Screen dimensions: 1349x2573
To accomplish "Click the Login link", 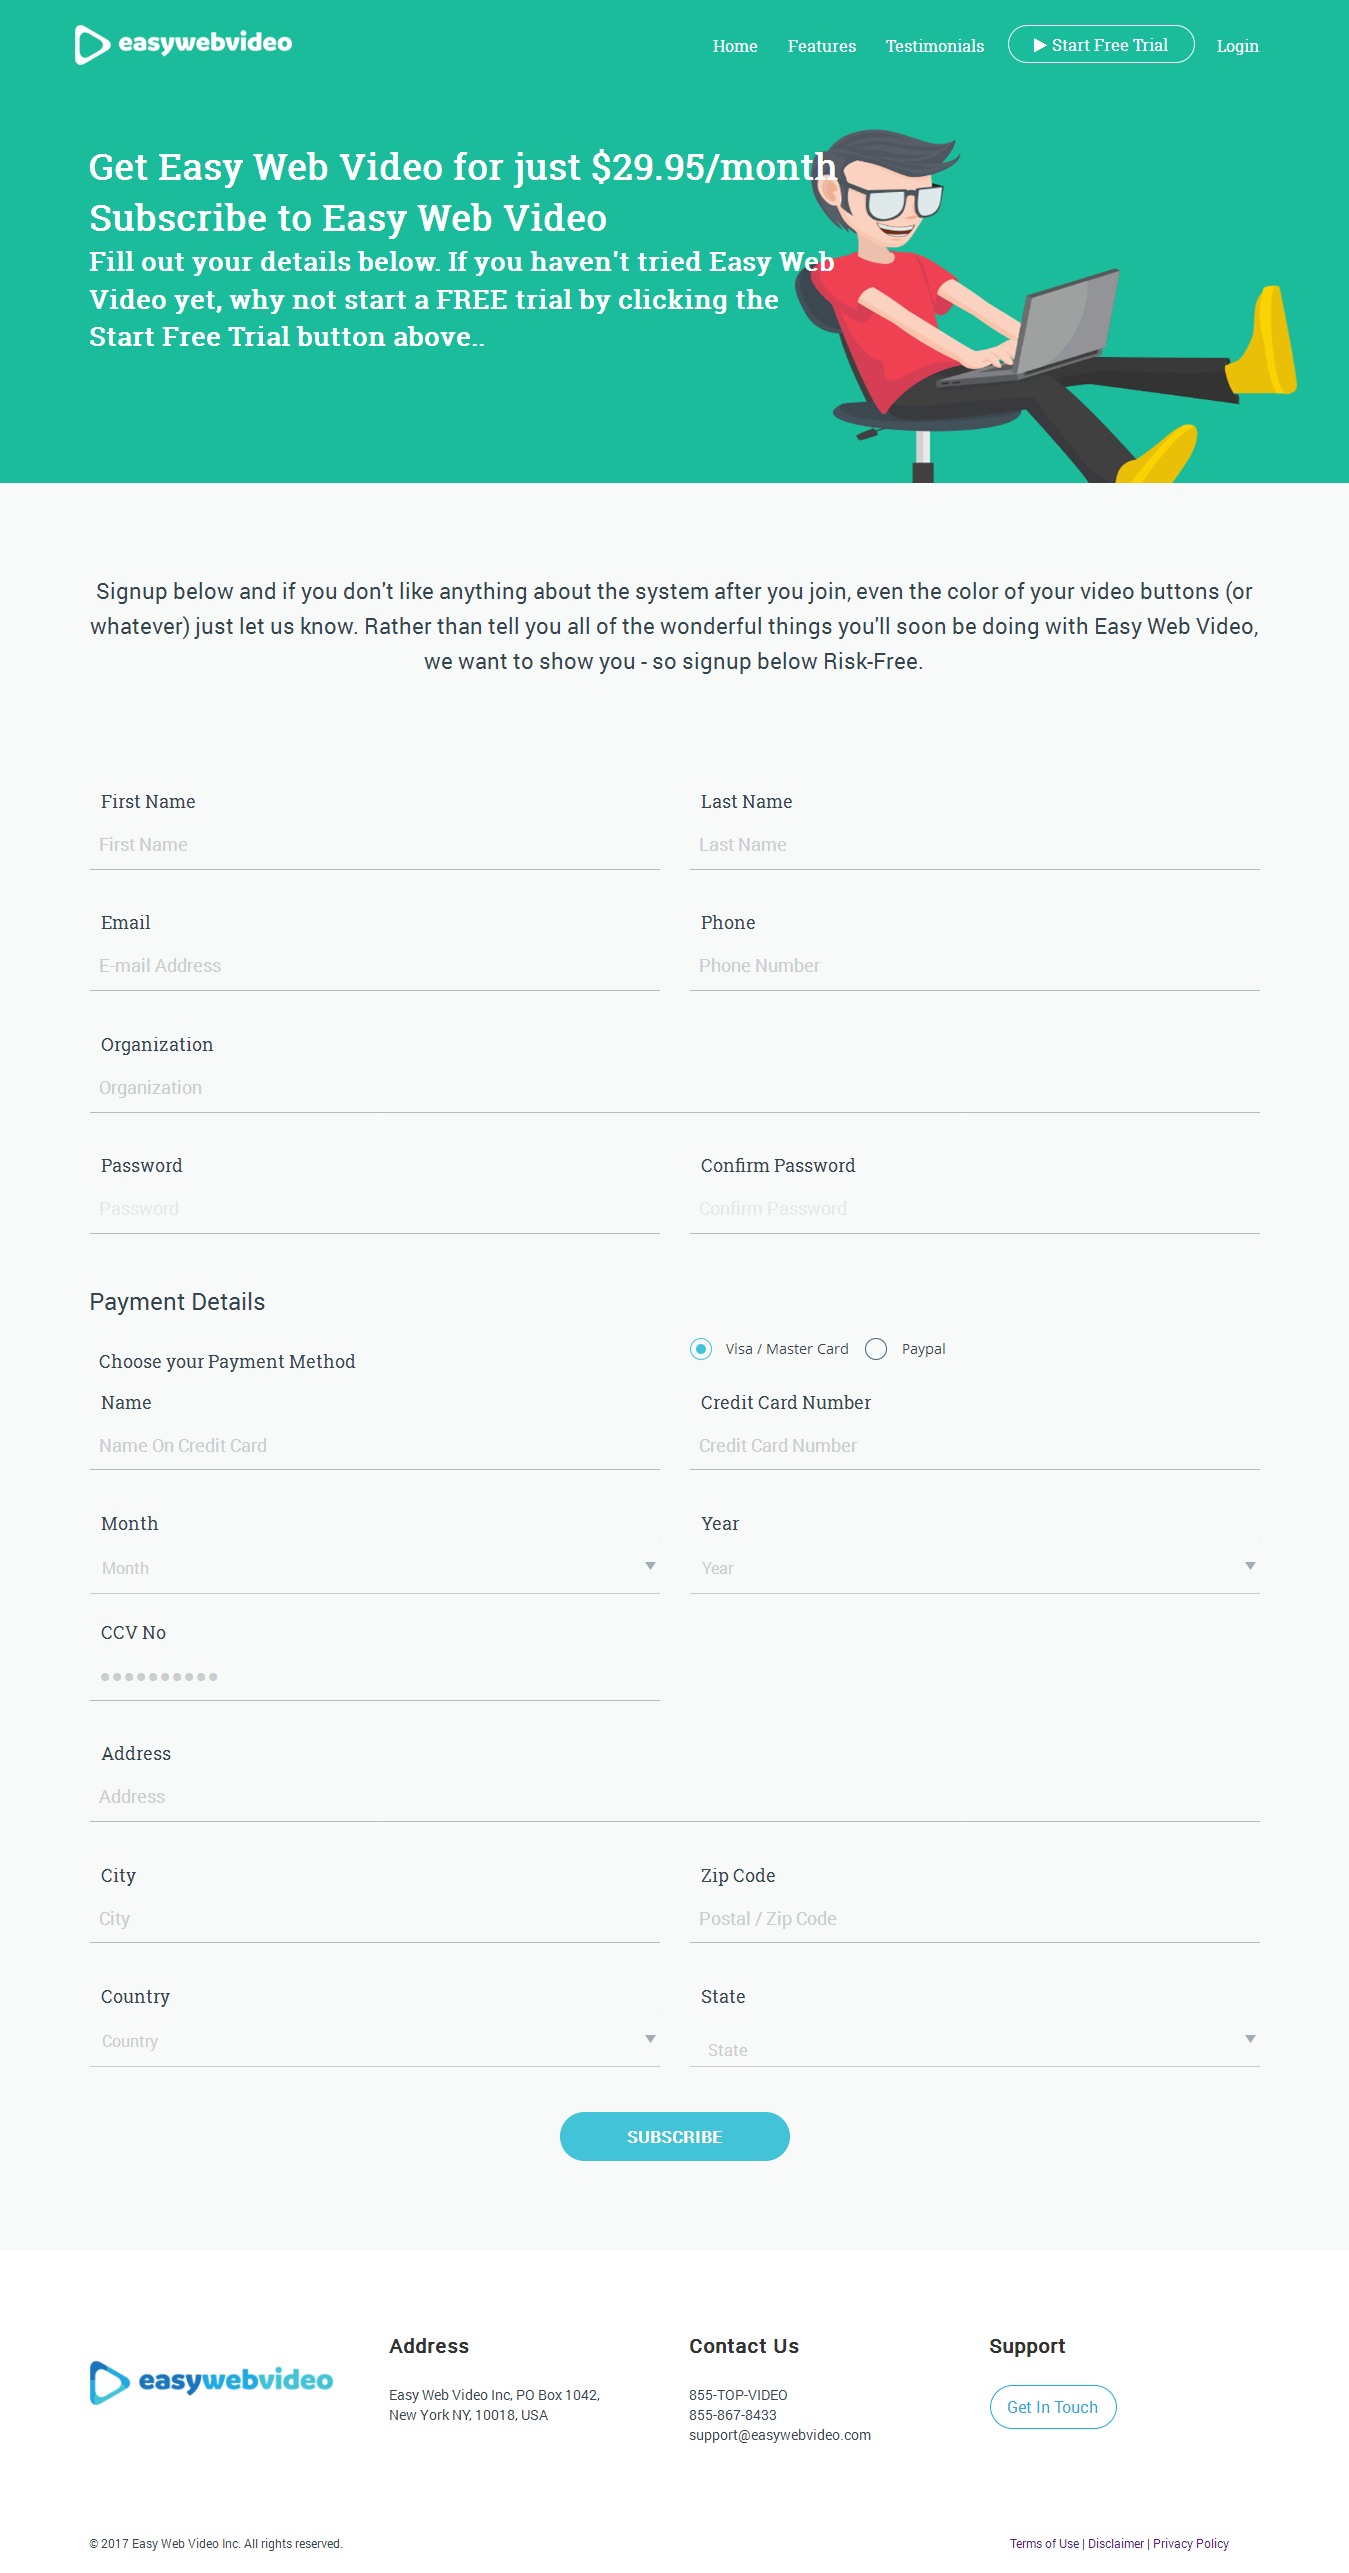I will [x=1237, y=46].
